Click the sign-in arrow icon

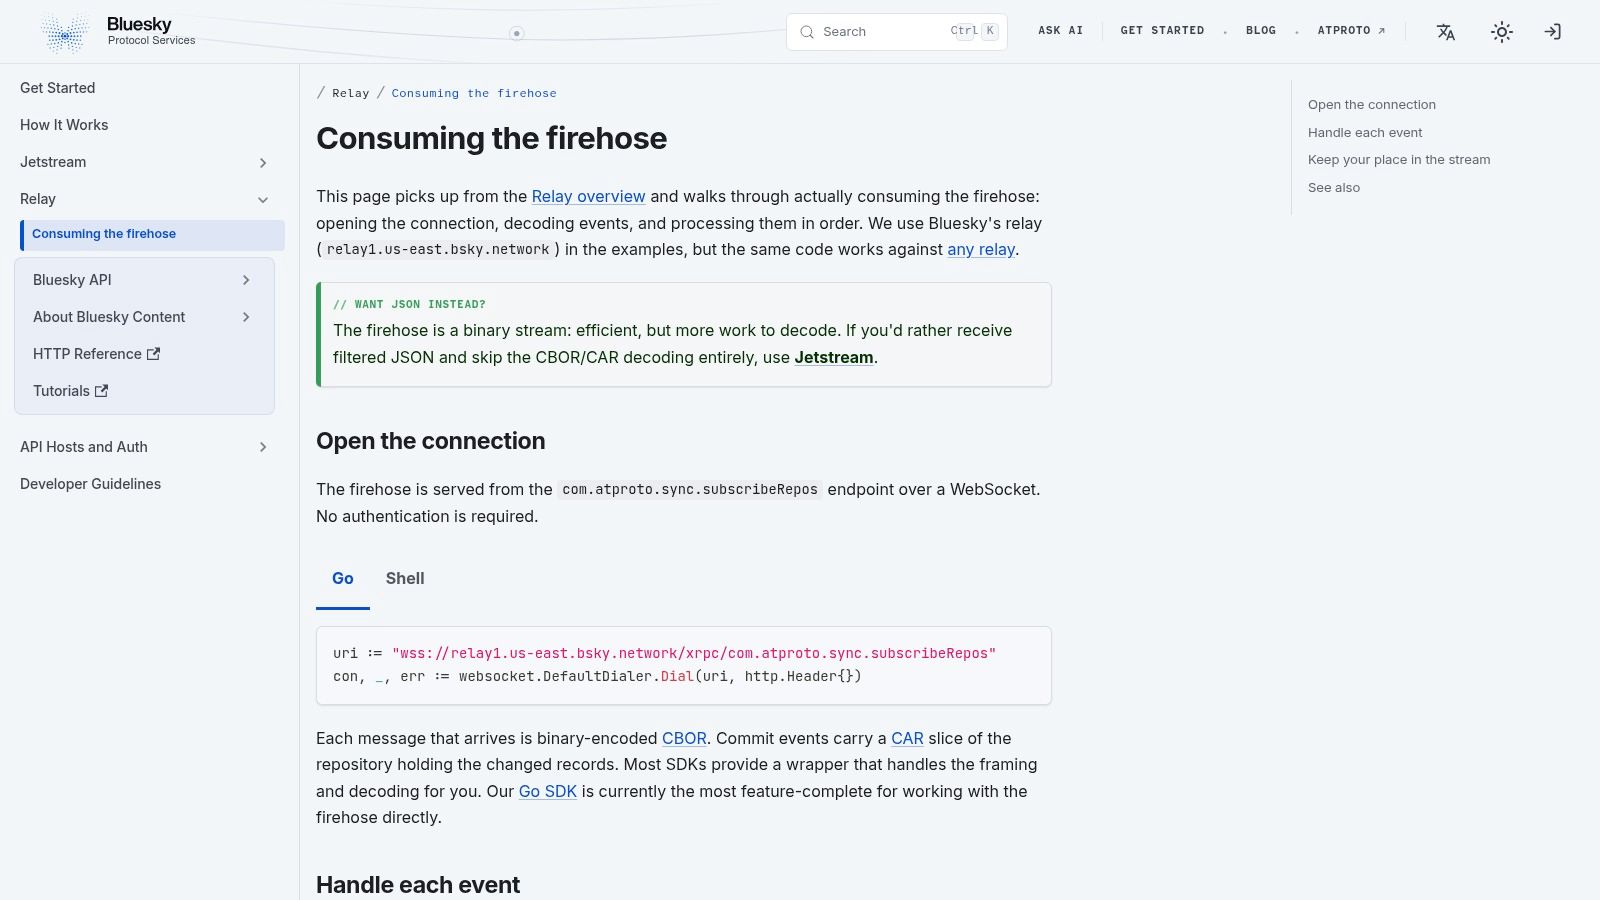[1552, 32]
